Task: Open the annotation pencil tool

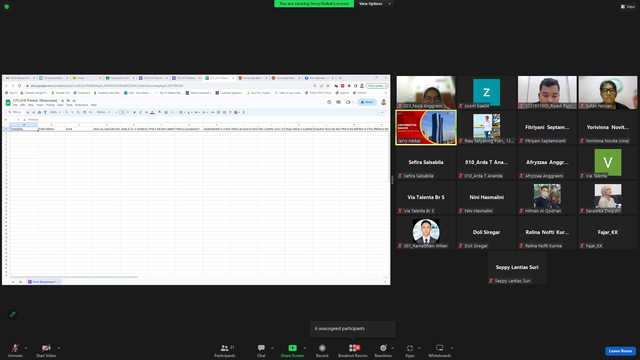Action: tap(13, 314)
